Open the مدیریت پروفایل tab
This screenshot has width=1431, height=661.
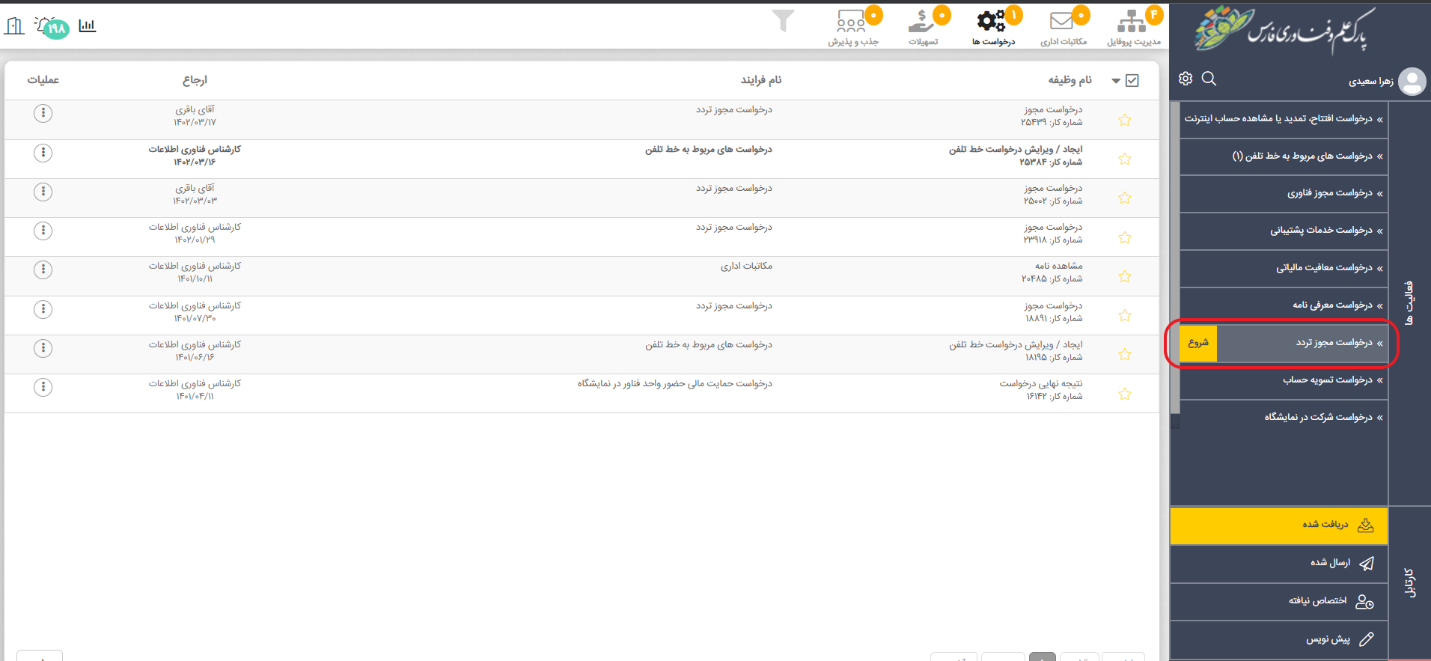1135,29
